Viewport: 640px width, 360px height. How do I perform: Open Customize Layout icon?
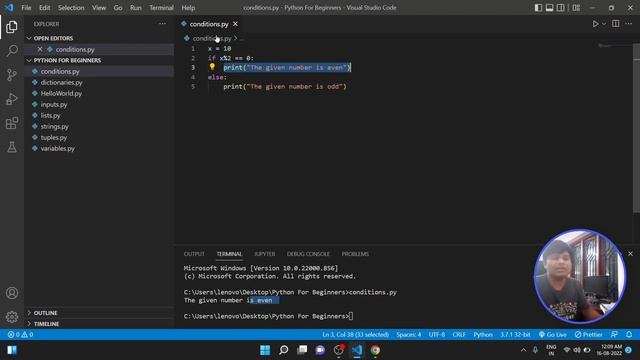coord(576,8)
